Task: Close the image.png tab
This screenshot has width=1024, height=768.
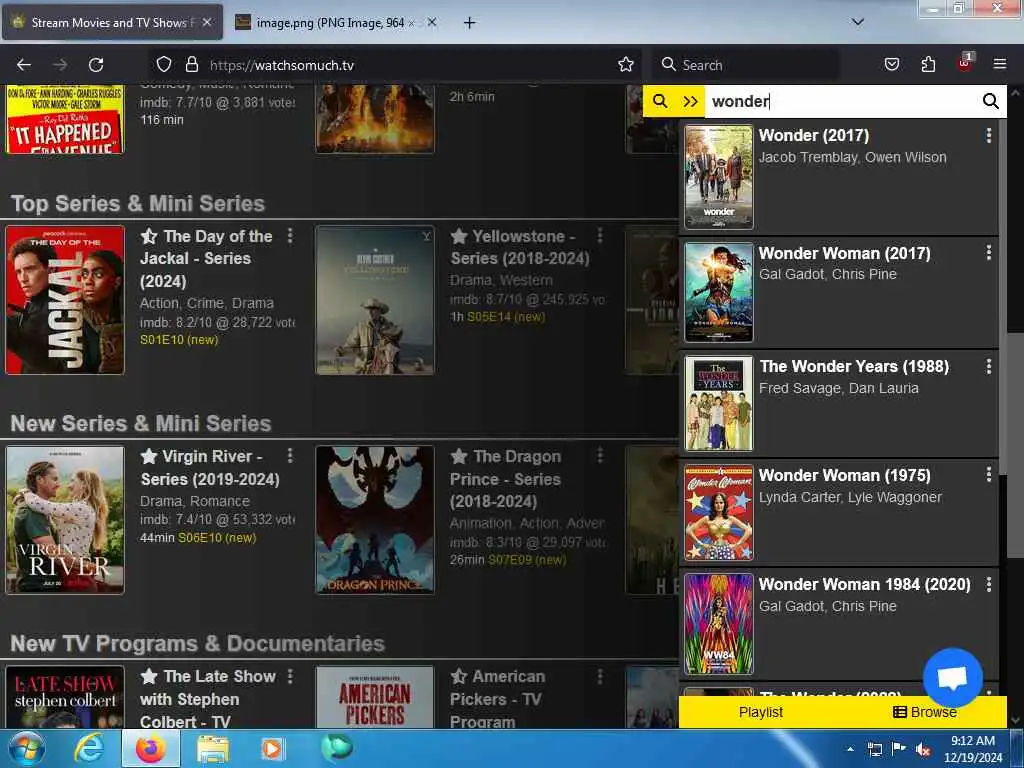Action: click(x=432, y=22)
